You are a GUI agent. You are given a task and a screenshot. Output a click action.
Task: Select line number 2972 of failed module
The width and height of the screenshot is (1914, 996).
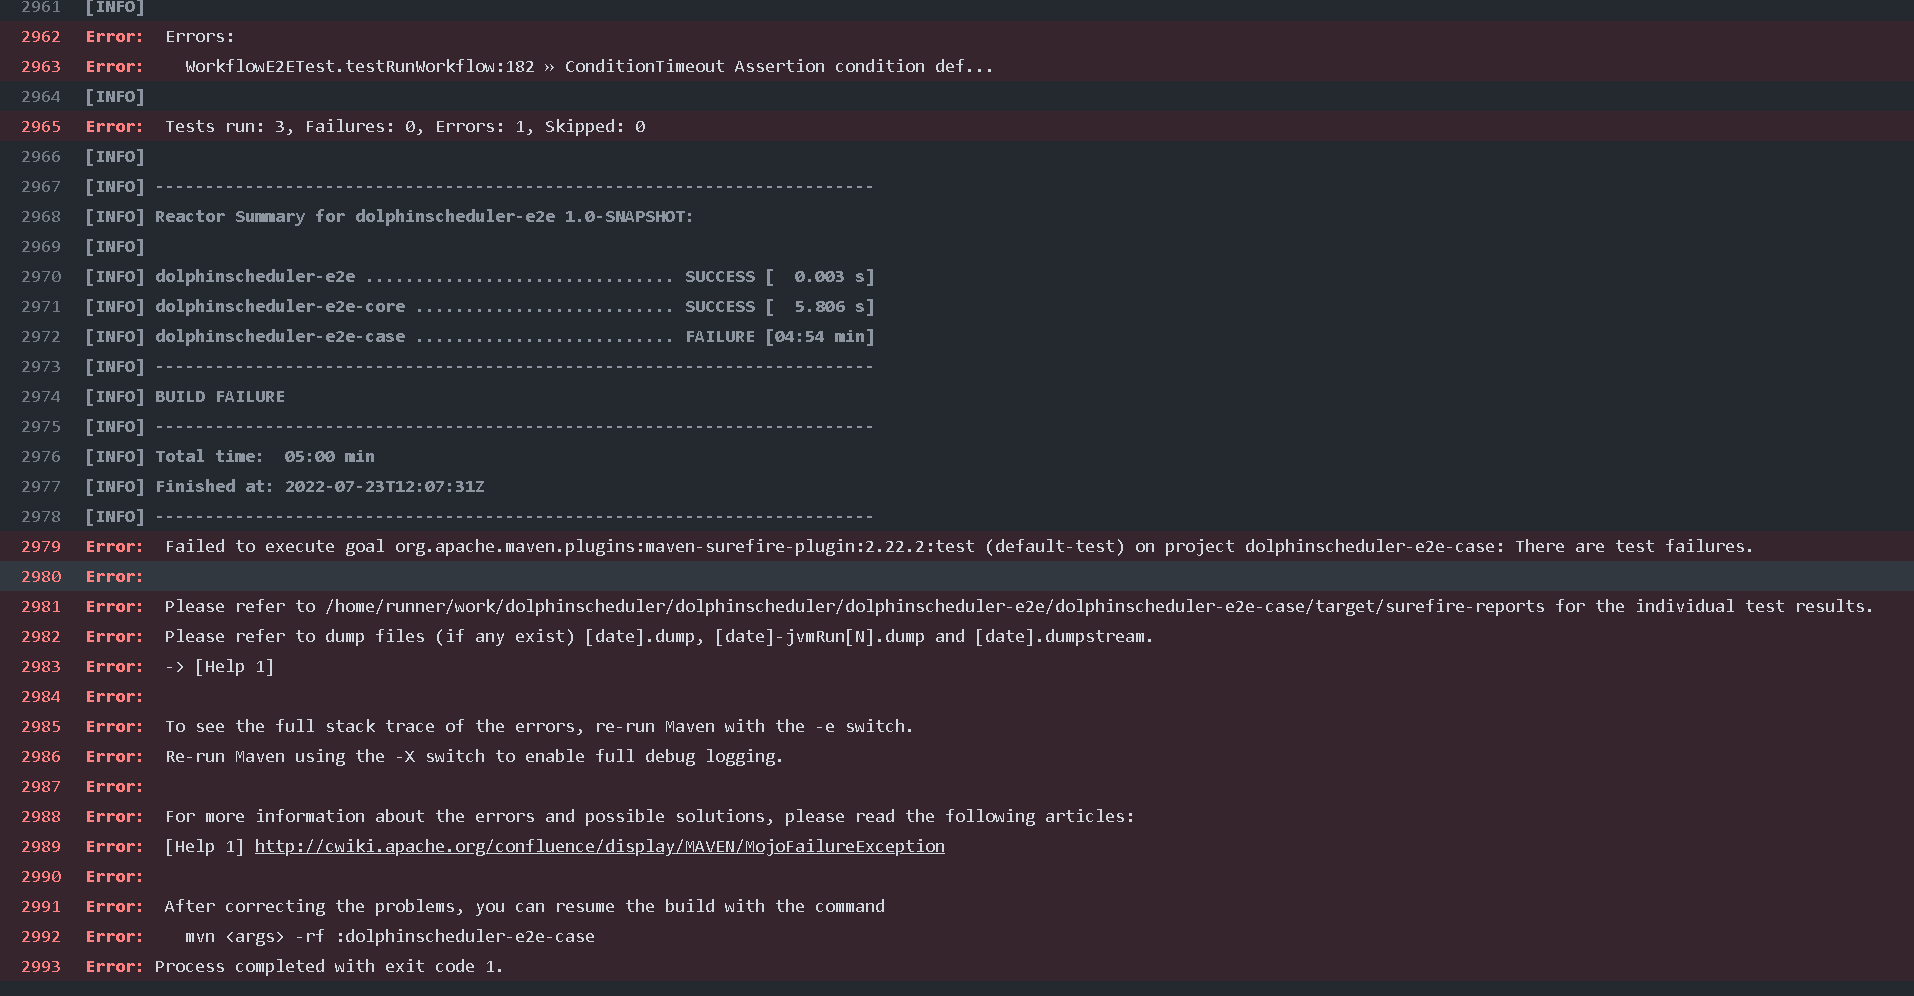[x=41, y=336]
